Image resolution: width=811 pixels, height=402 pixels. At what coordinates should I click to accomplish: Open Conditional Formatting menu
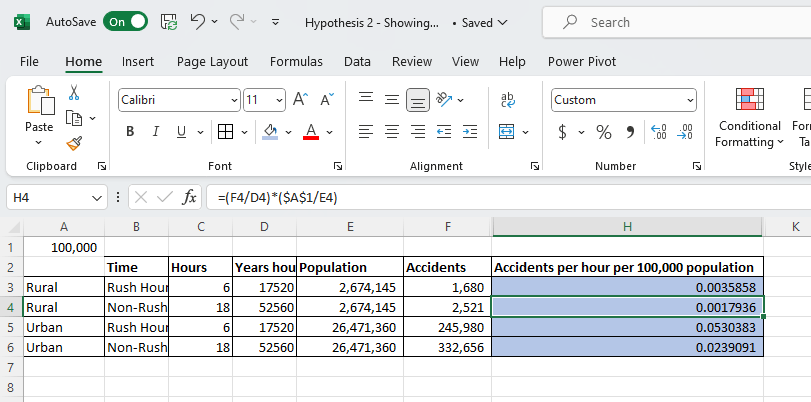(749, 133)
